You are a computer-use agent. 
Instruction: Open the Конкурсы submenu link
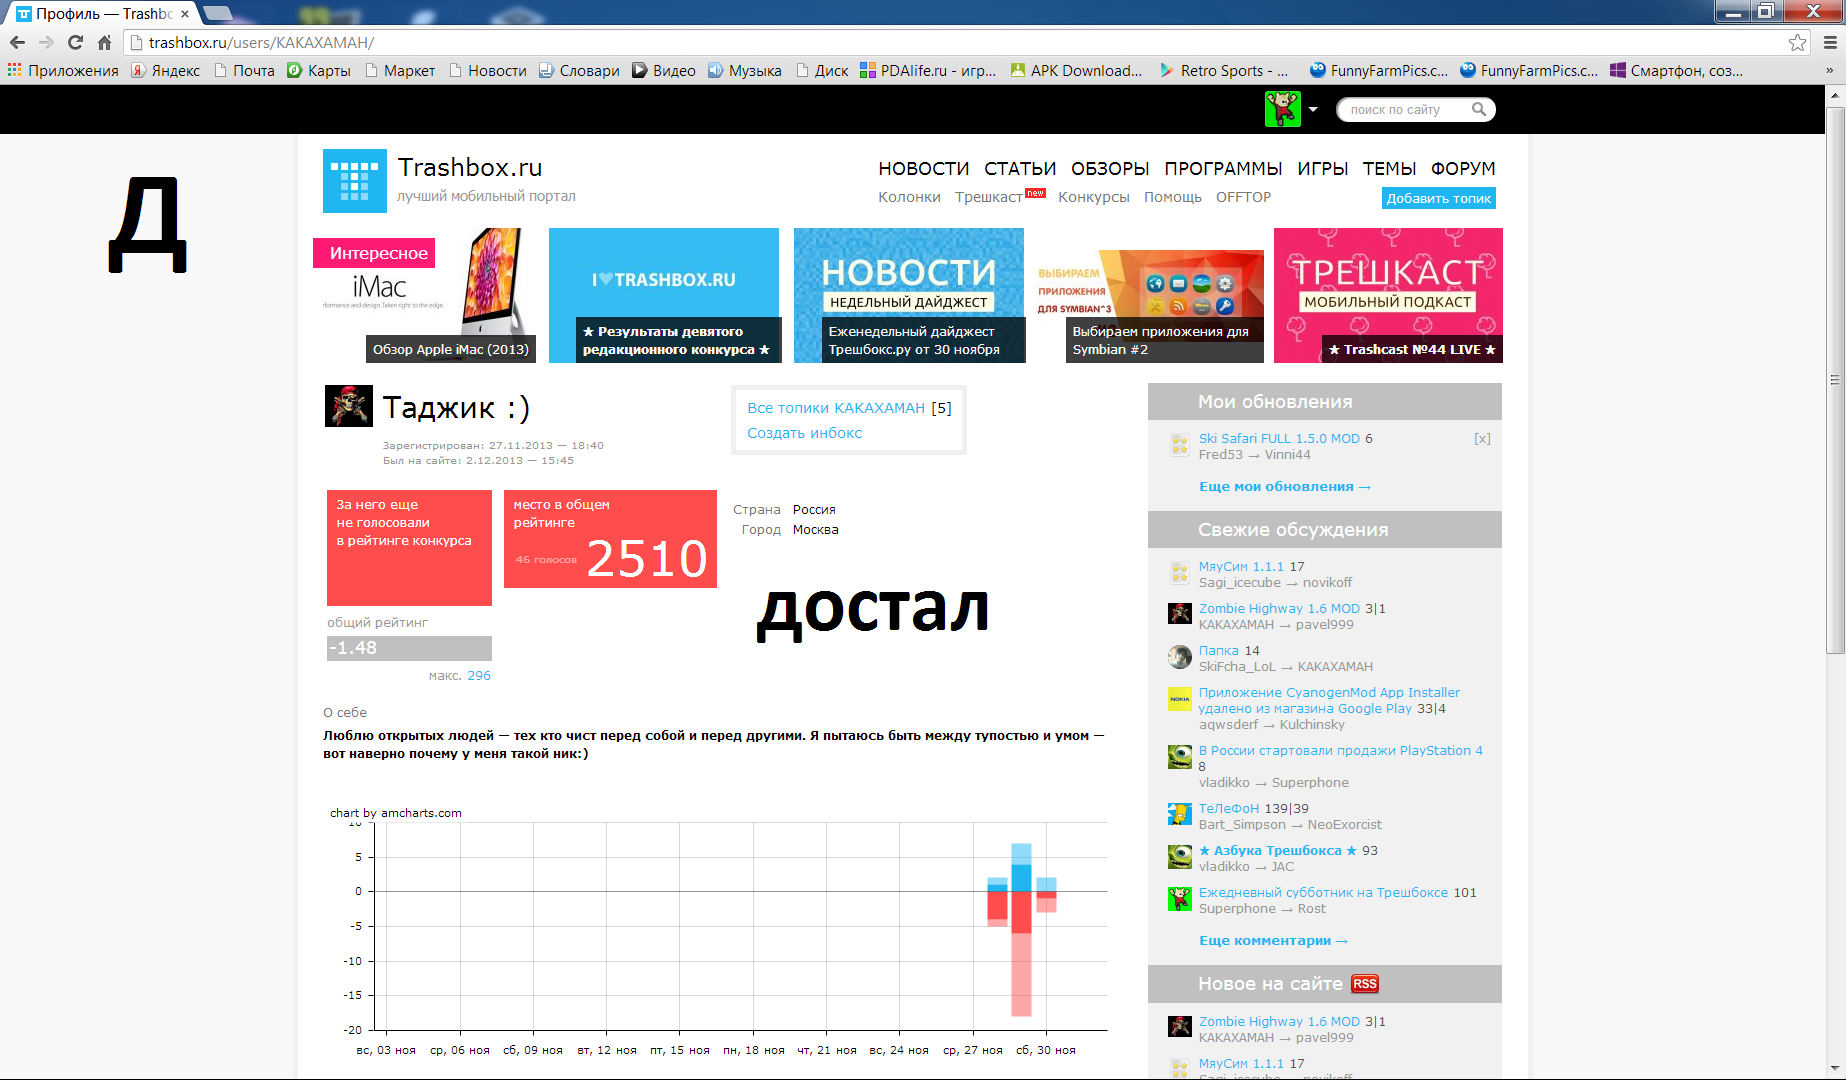tap(1094, 197)
